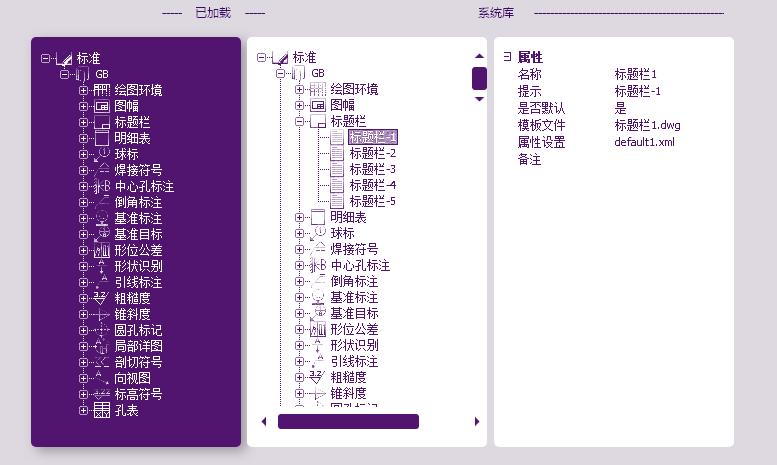Click the vertical scrollbar up arrow

pos(479,56)
